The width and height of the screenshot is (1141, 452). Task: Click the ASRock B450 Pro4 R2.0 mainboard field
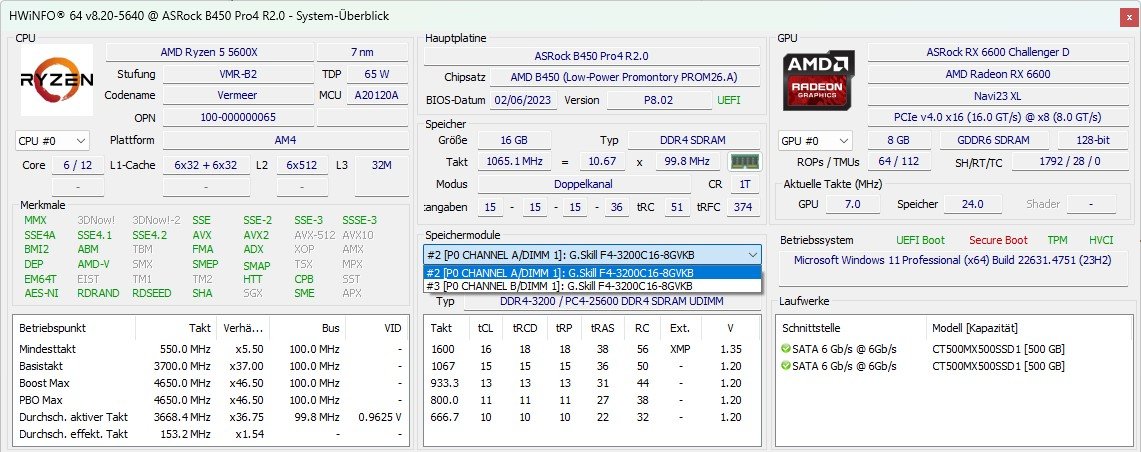tap(591, 56)
